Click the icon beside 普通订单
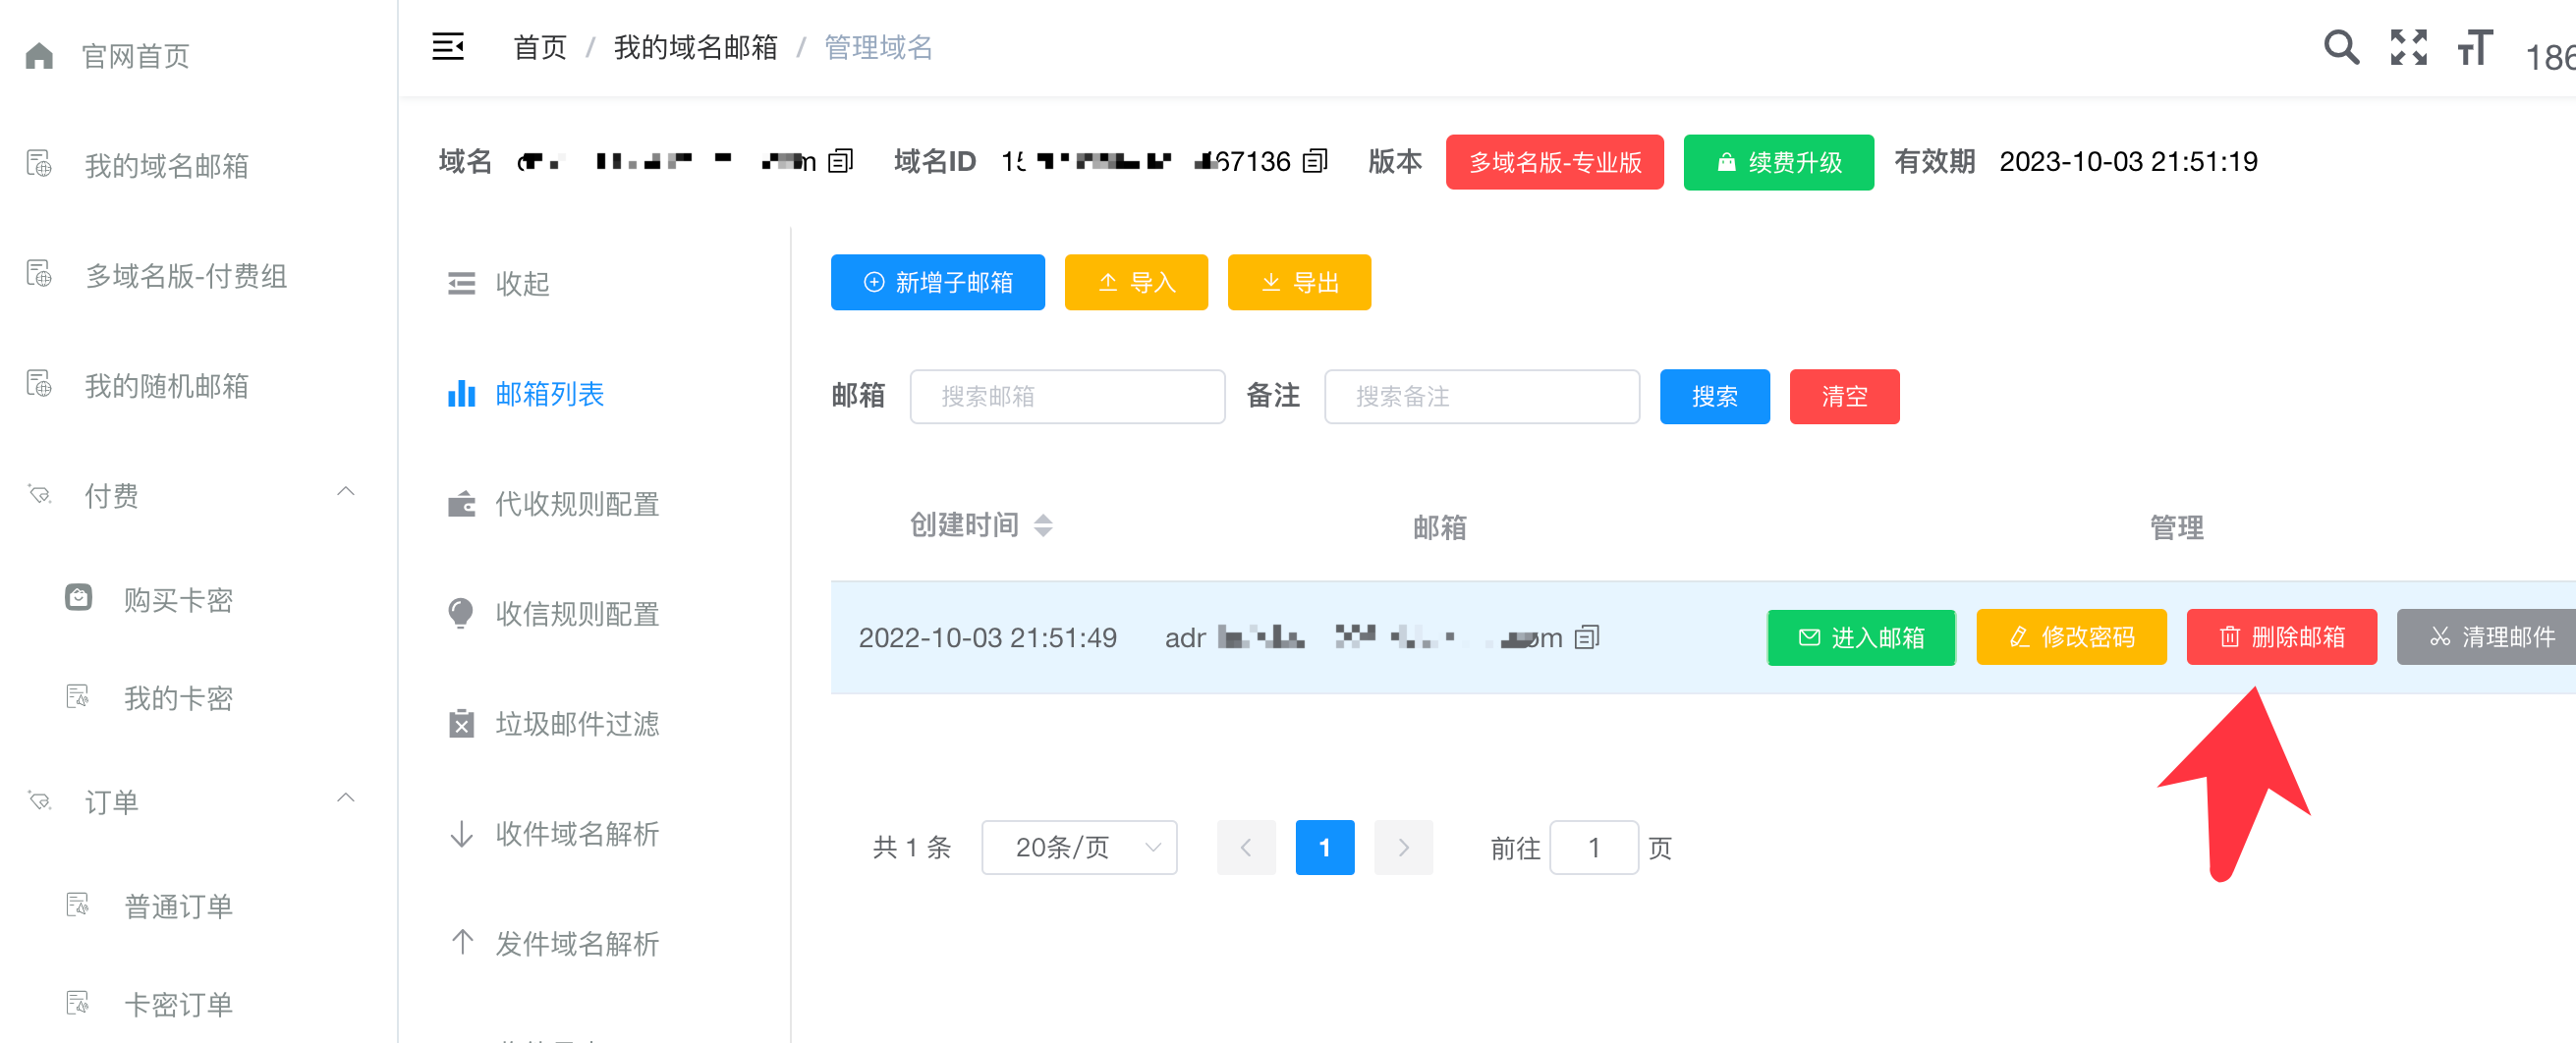Screen dimensions: 2576x1043 pos(78,905)
